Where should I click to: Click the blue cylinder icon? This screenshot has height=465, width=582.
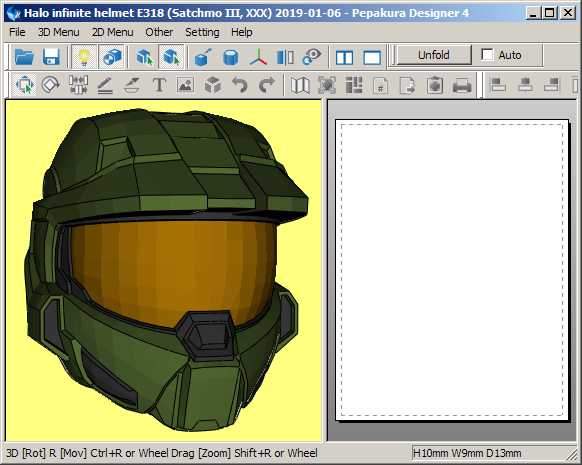tap(230, 57)
